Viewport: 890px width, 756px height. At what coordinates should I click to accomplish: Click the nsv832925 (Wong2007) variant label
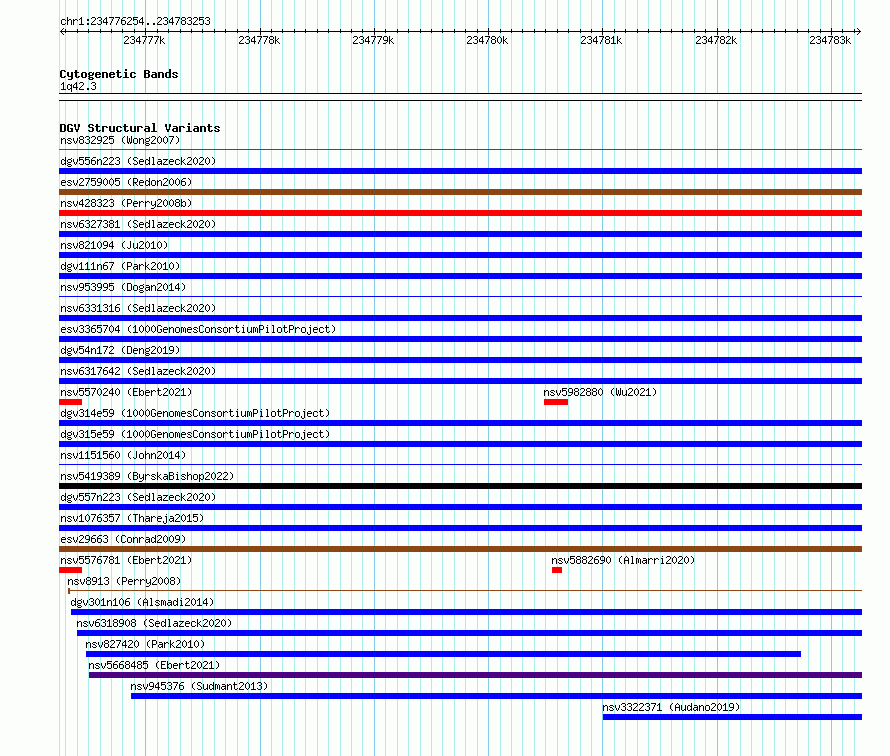pyautogui.click(x=120, y=140)
